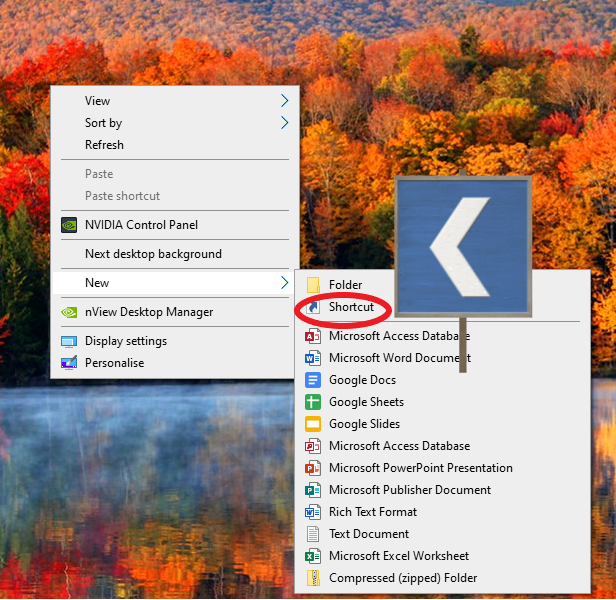The width and height of the screenshot is (616, 600).
Task: Create a Compressed (zipped) Folder
Action: pos(442,578)
